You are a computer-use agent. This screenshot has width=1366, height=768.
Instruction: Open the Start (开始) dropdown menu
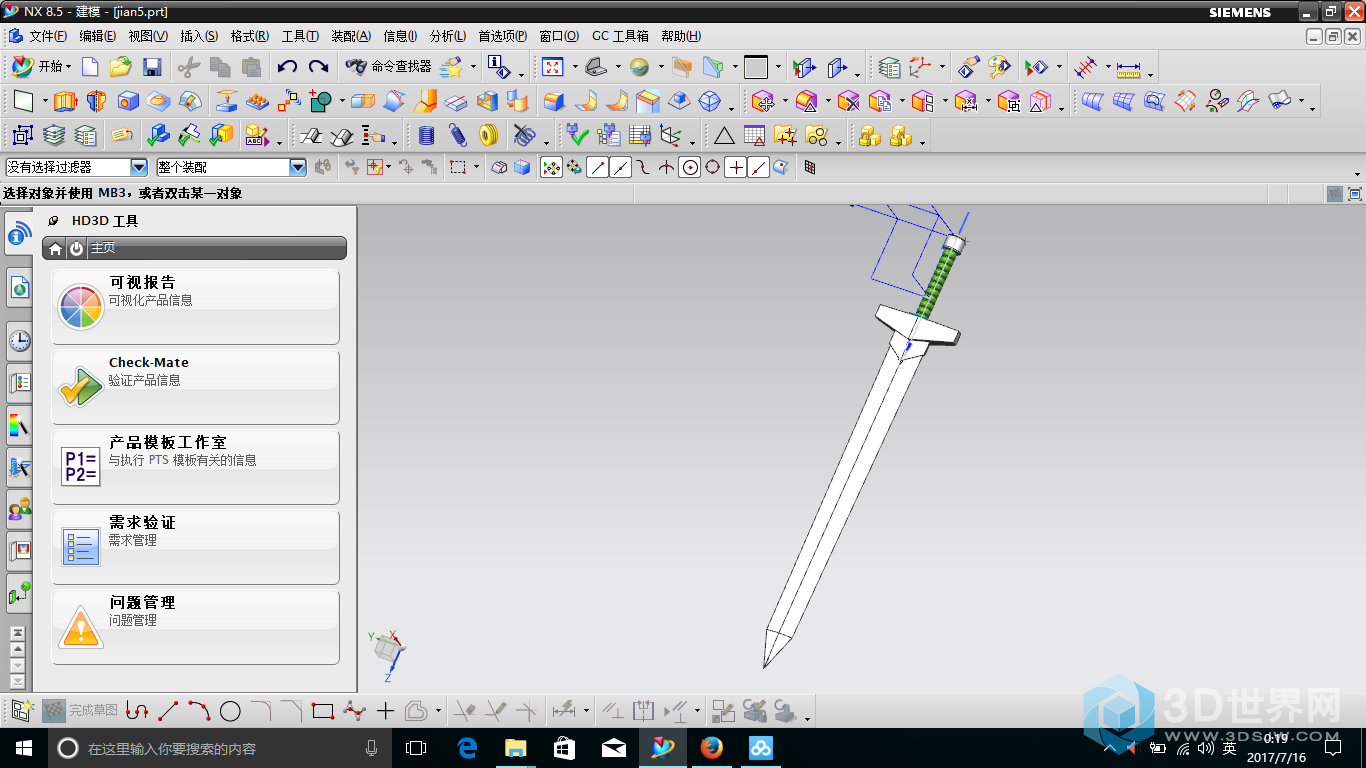[42, 67]
